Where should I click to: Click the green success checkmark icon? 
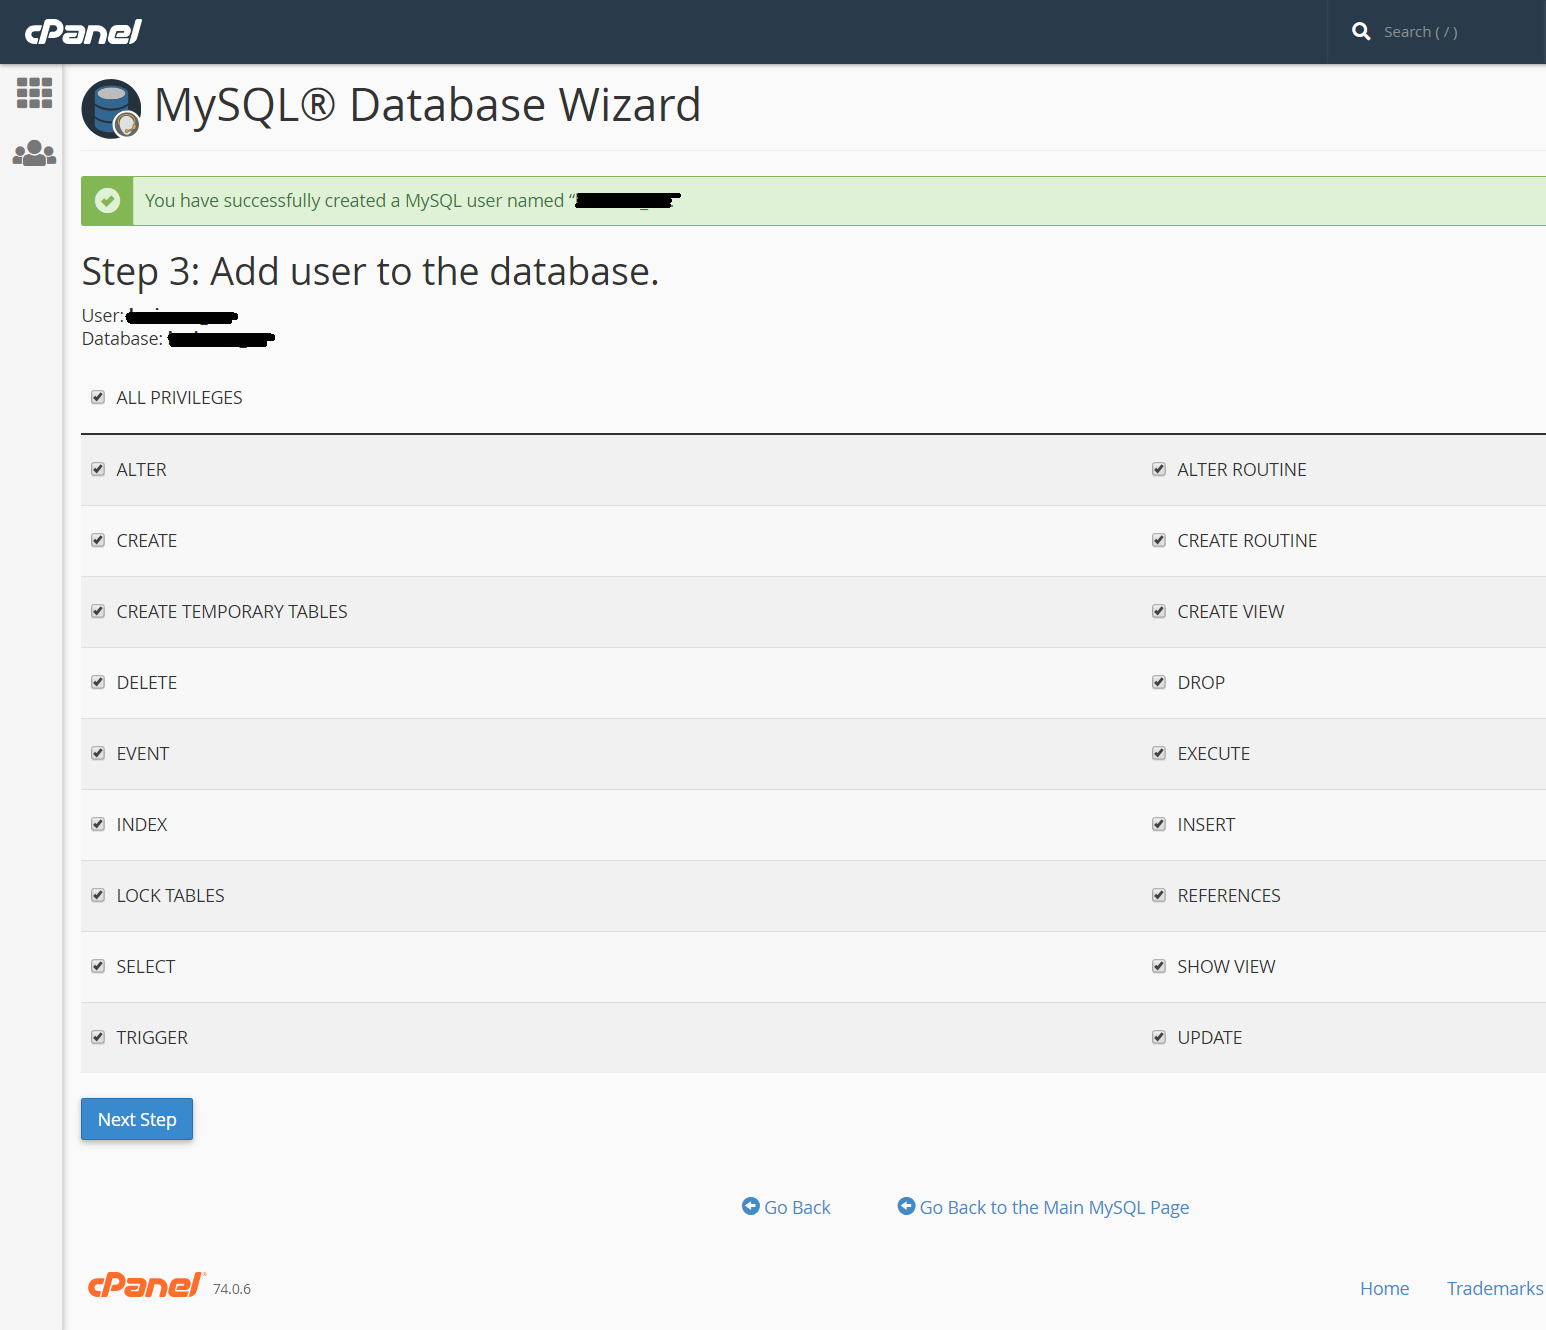click(x=107, y=201)
